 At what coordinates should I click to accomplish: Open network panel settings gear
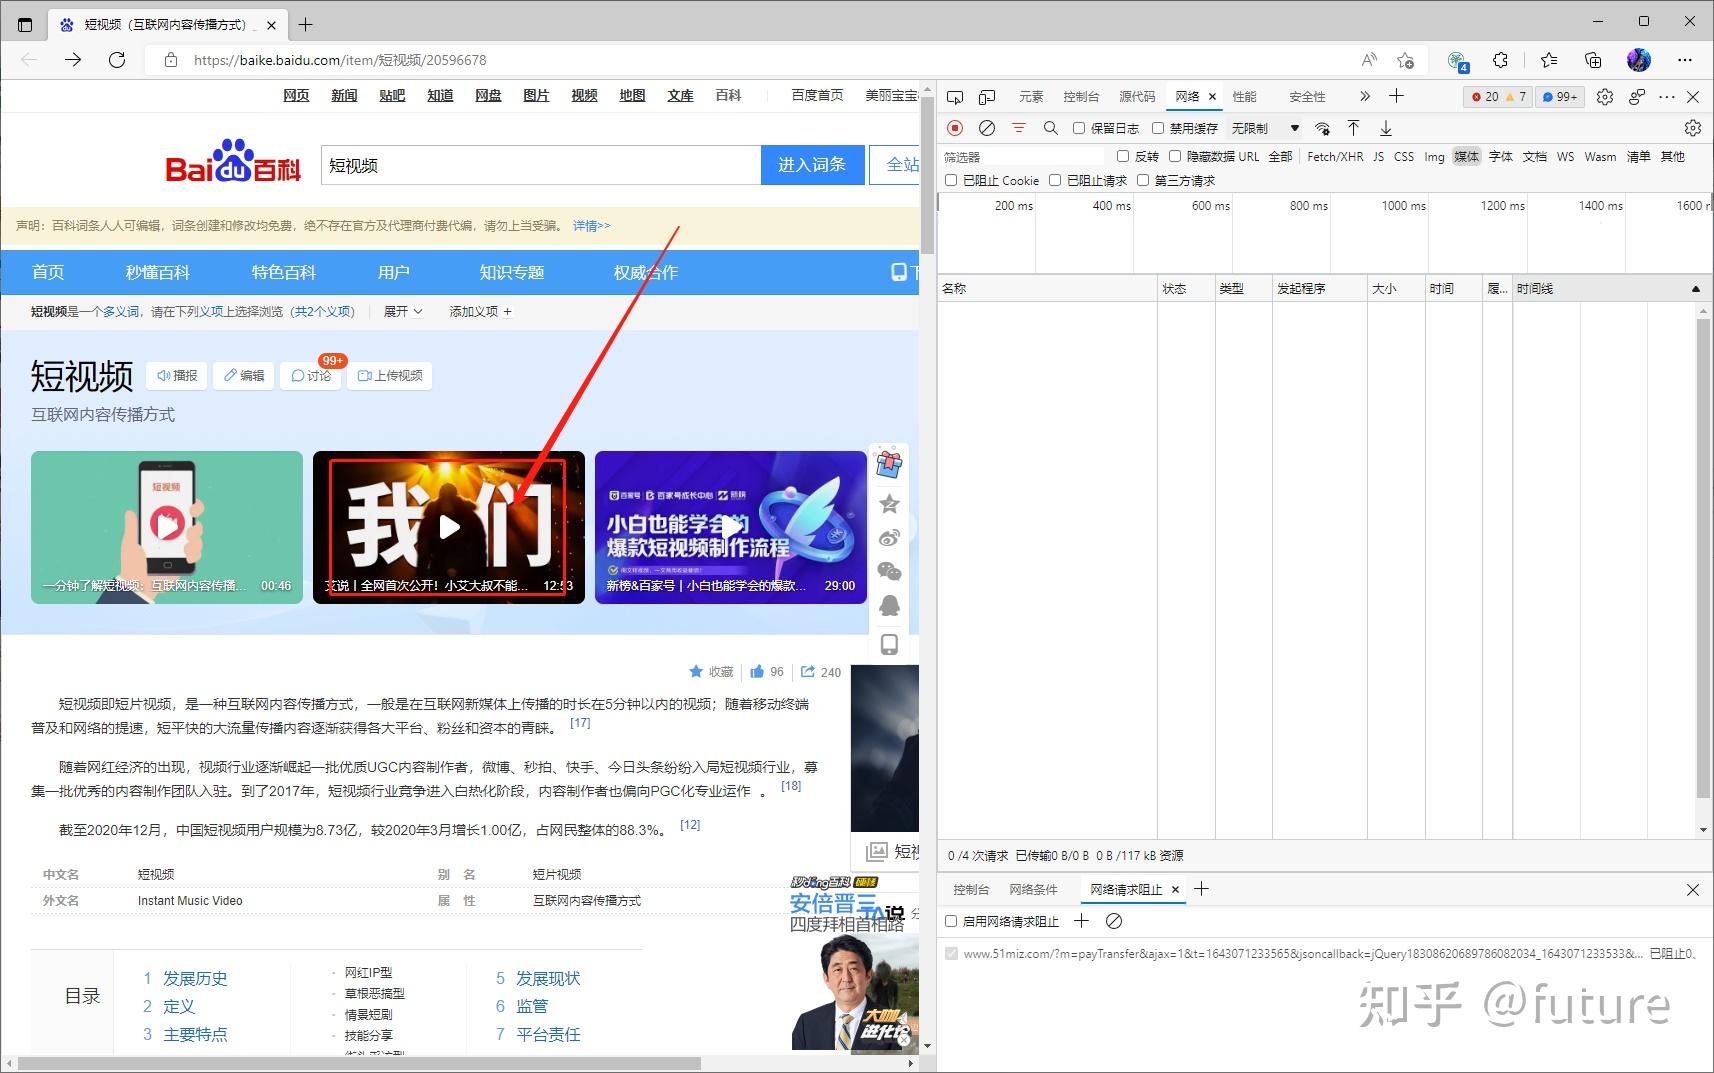1693,128
